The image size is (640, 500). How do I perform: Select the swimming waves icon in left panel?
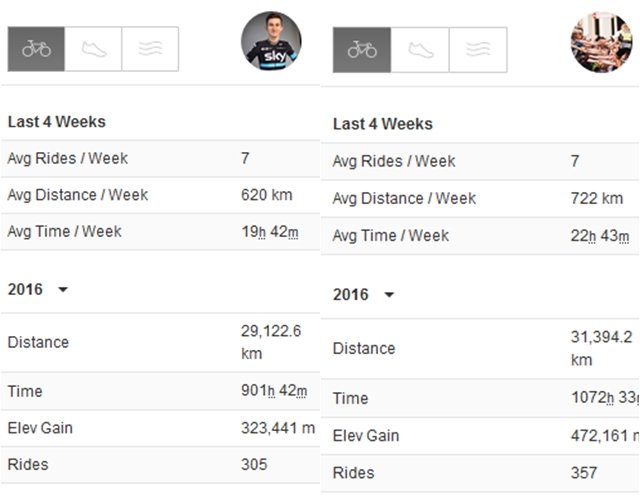pyautogui.click(x=150, y=49)
